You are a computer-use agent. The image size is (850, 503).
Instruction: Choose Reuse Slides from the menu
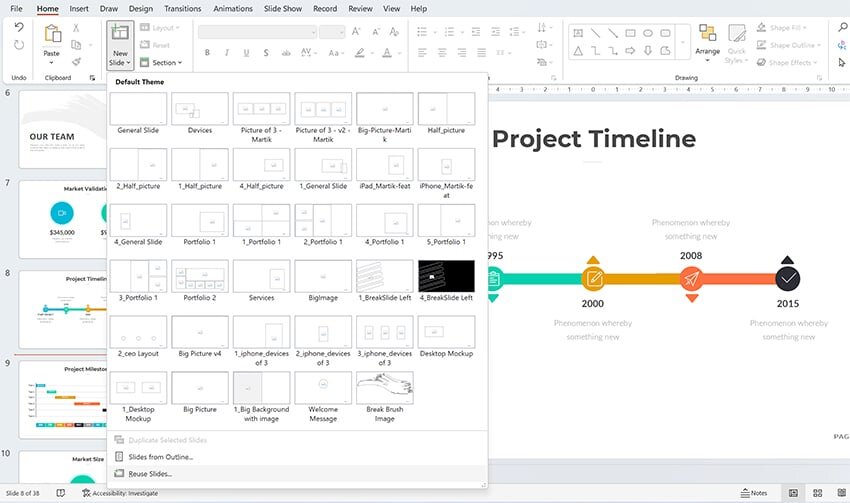(150, 473)
